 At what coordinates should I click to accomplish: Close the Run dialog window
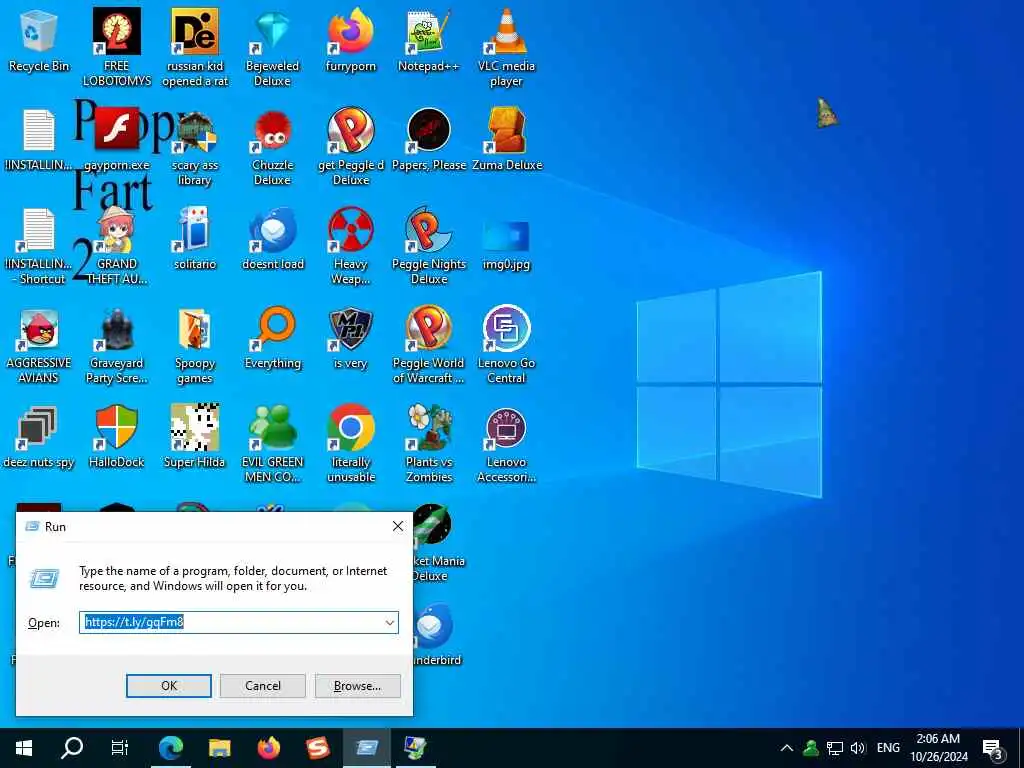click(398, 526)
